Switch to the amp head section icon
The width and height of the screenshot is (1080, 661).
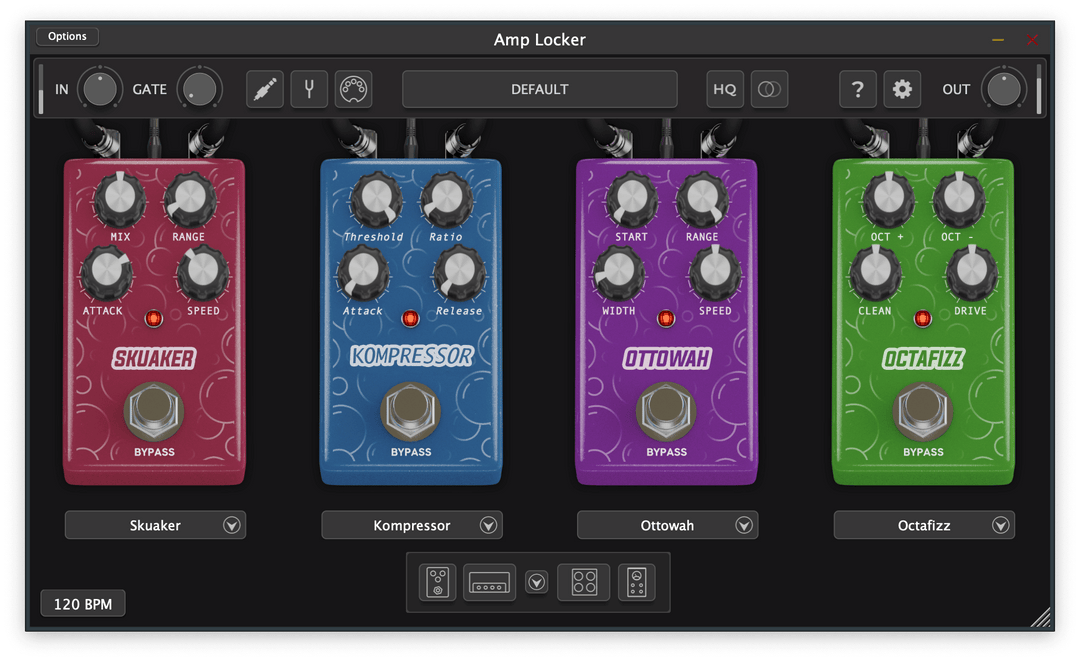pyautogui.click(x=490, y=582)
